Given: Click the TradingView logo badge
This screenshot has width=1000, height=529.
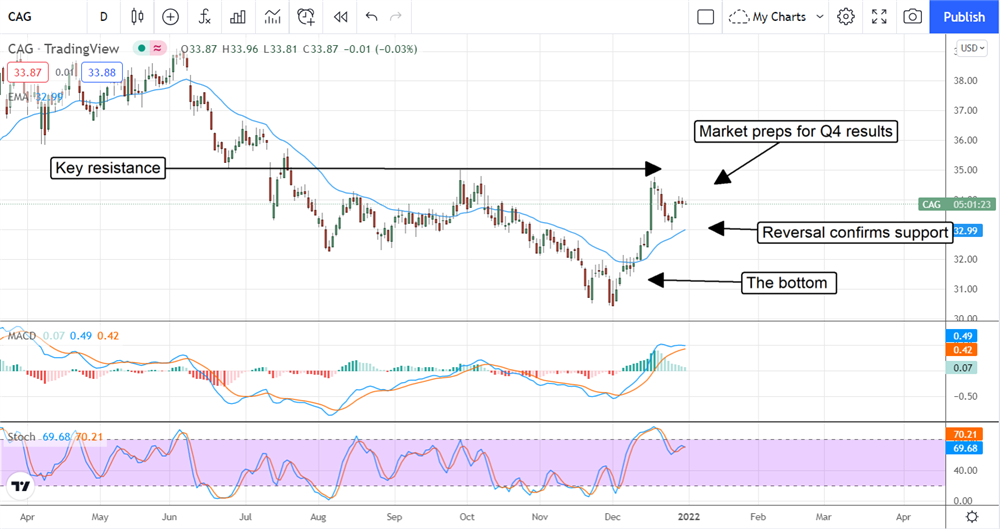Looking at the screenshot, I should pyautogui.click(x=21, y=486).
